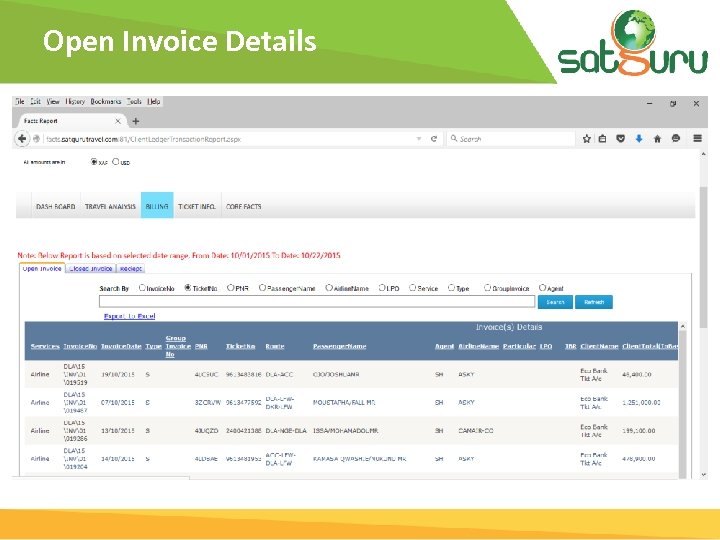The width and height of the screenshot is (720, 540).
Task: Click airline cell CAMAIR-CO
Action: (x=476, y=431)
